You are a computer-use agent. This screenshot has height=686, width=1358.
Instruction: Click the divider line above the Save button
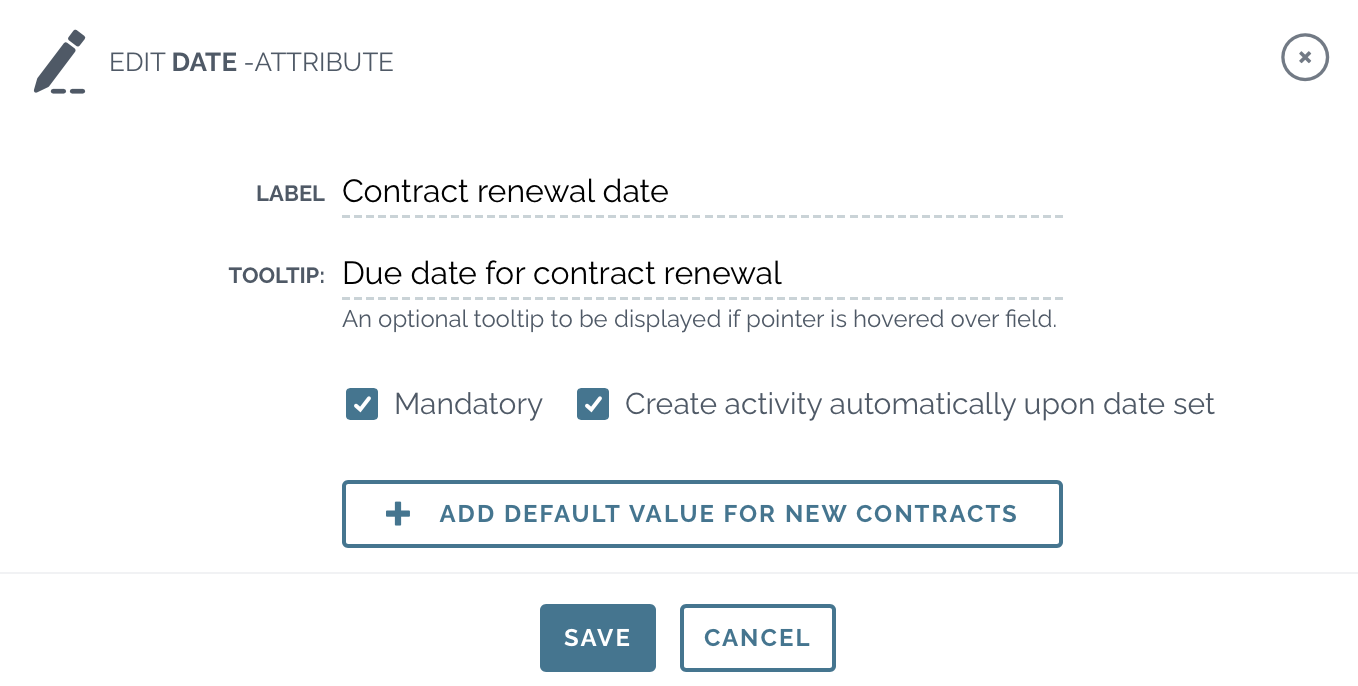[679, 573]
